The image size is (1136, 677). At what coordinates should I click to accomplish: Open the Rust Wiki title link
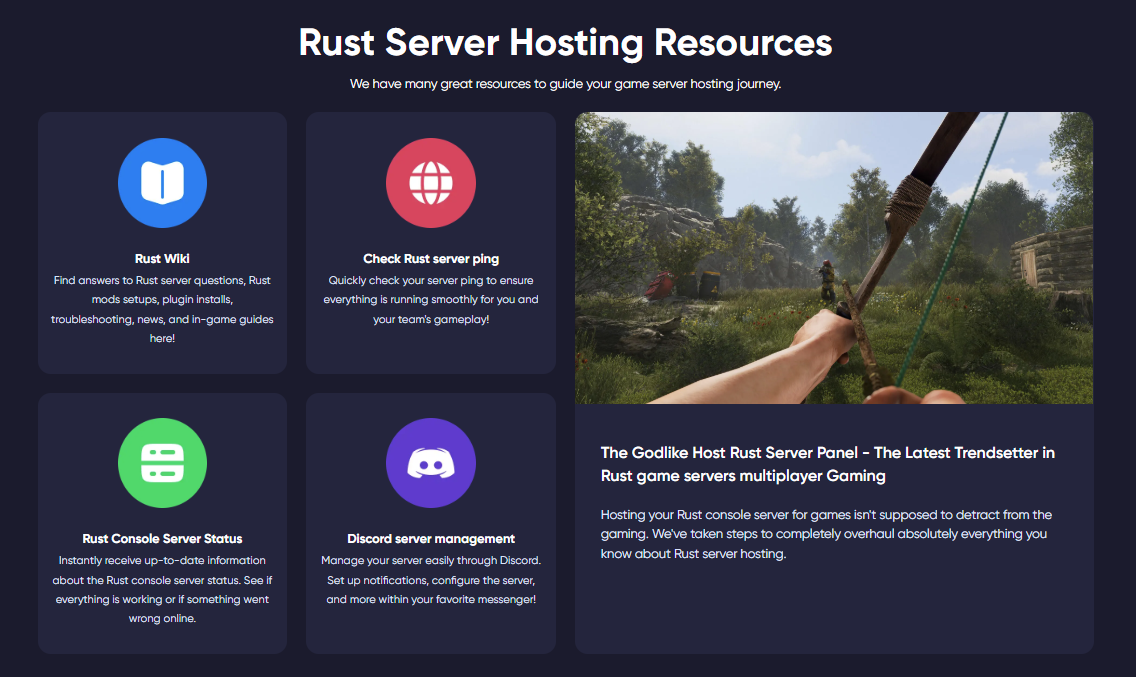[162, 259]
